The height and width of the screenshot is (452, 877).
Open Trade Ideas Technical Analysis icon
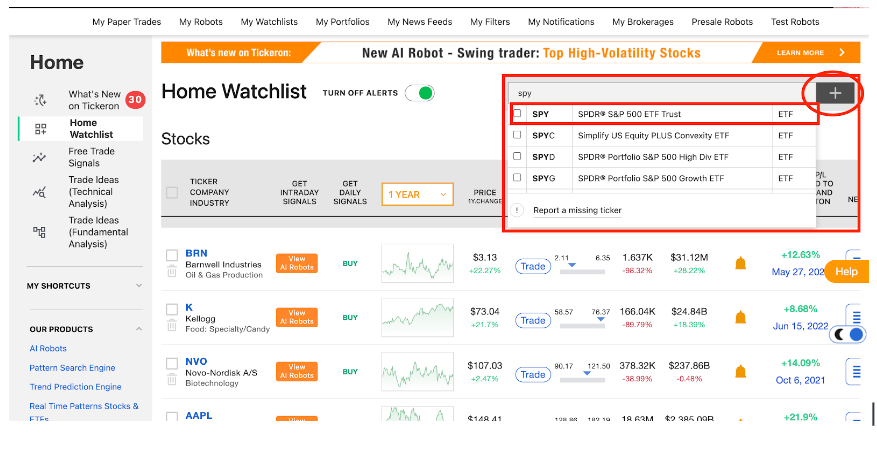pos(39,192)
